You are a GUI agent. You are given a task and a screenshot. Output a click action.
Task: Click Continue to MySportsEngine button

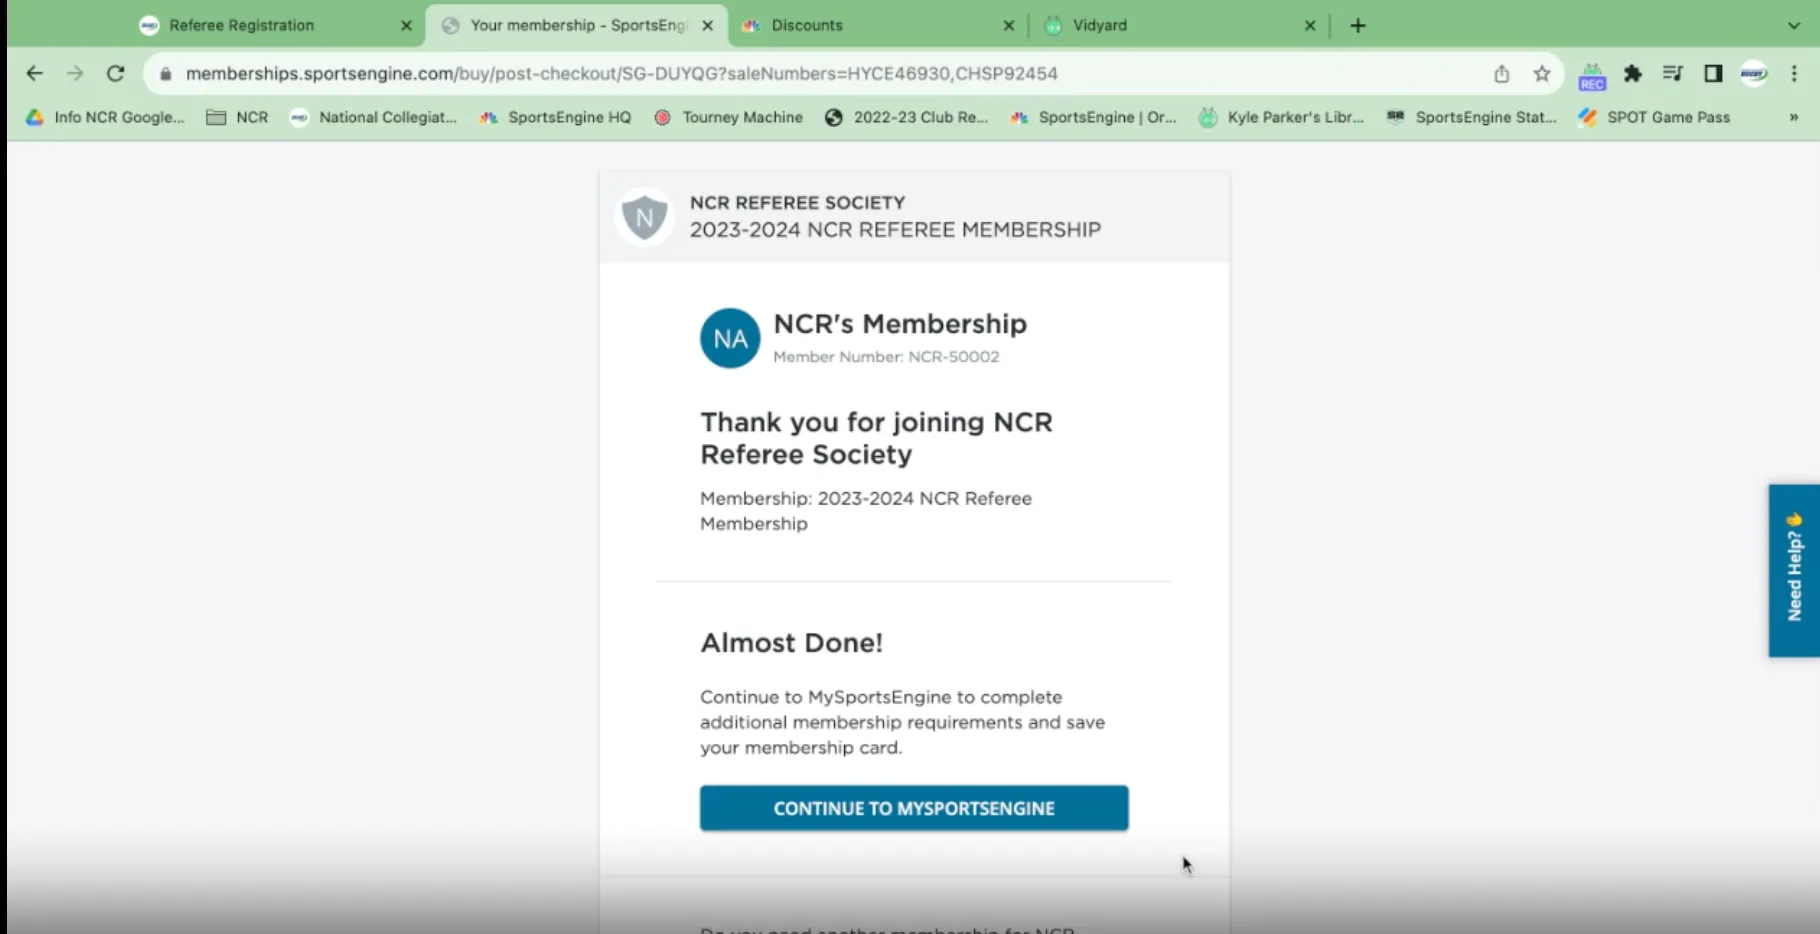pos(914,808)
